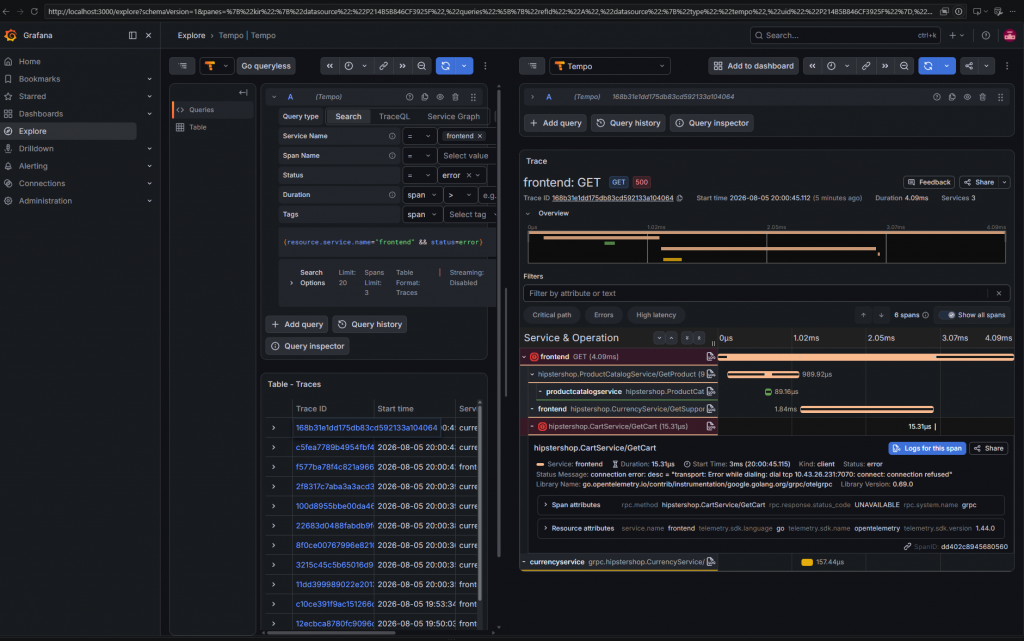Screen dimensions: 1024x641
Task: Expand right pane query A row
Action: pyautogui.click(x=532, y=97)
